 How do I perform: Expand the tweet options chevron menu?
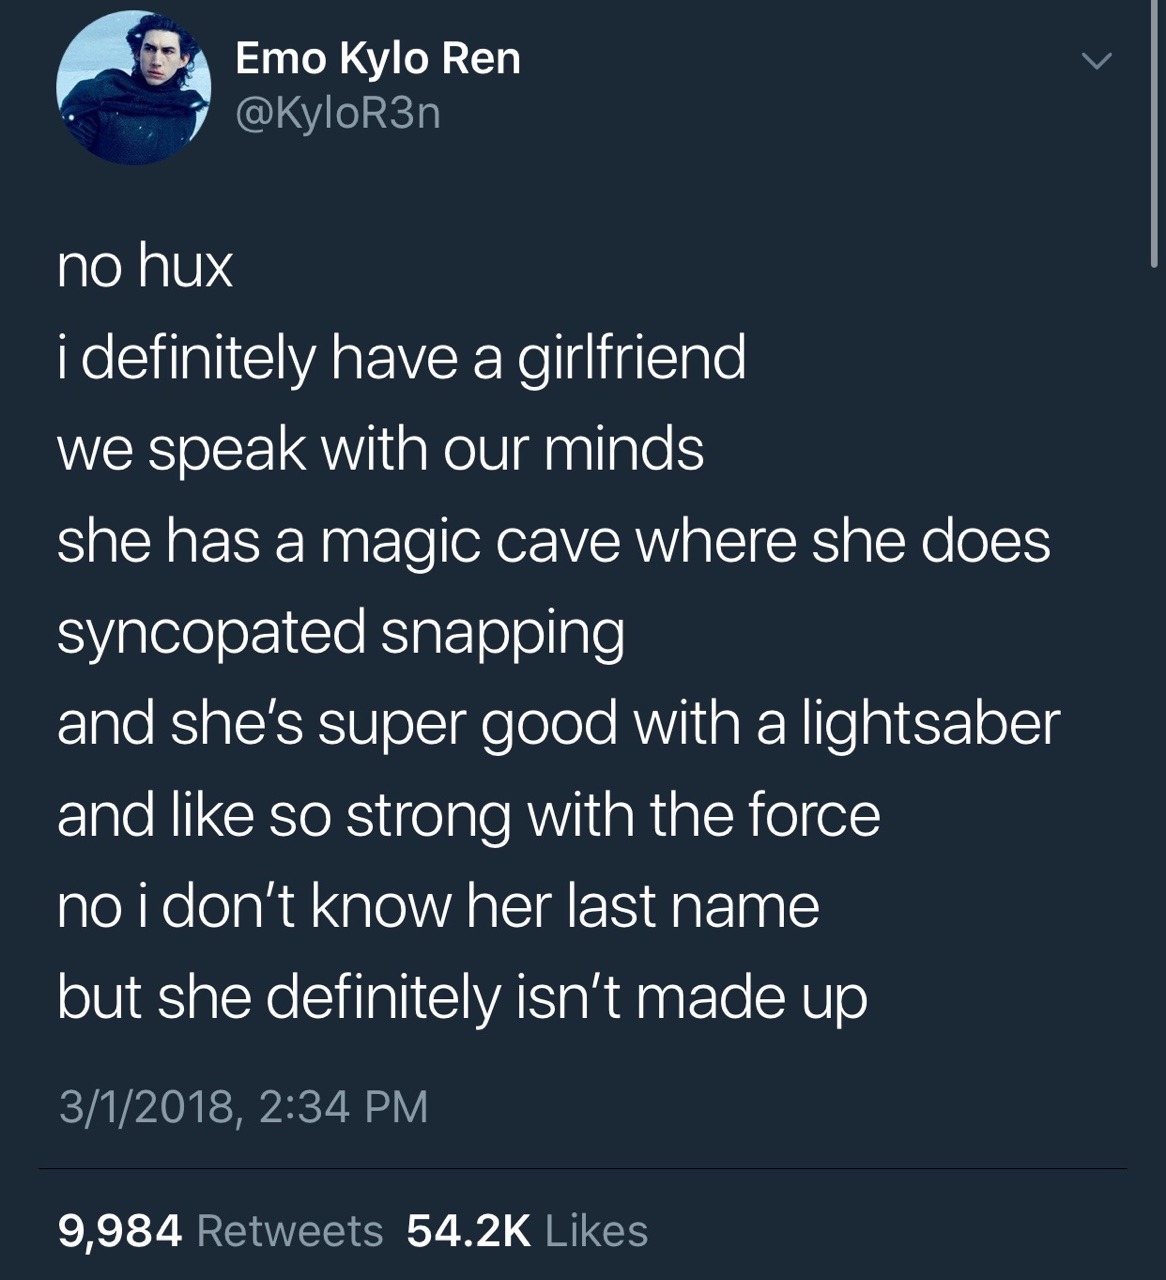(x=1097, y=62)
